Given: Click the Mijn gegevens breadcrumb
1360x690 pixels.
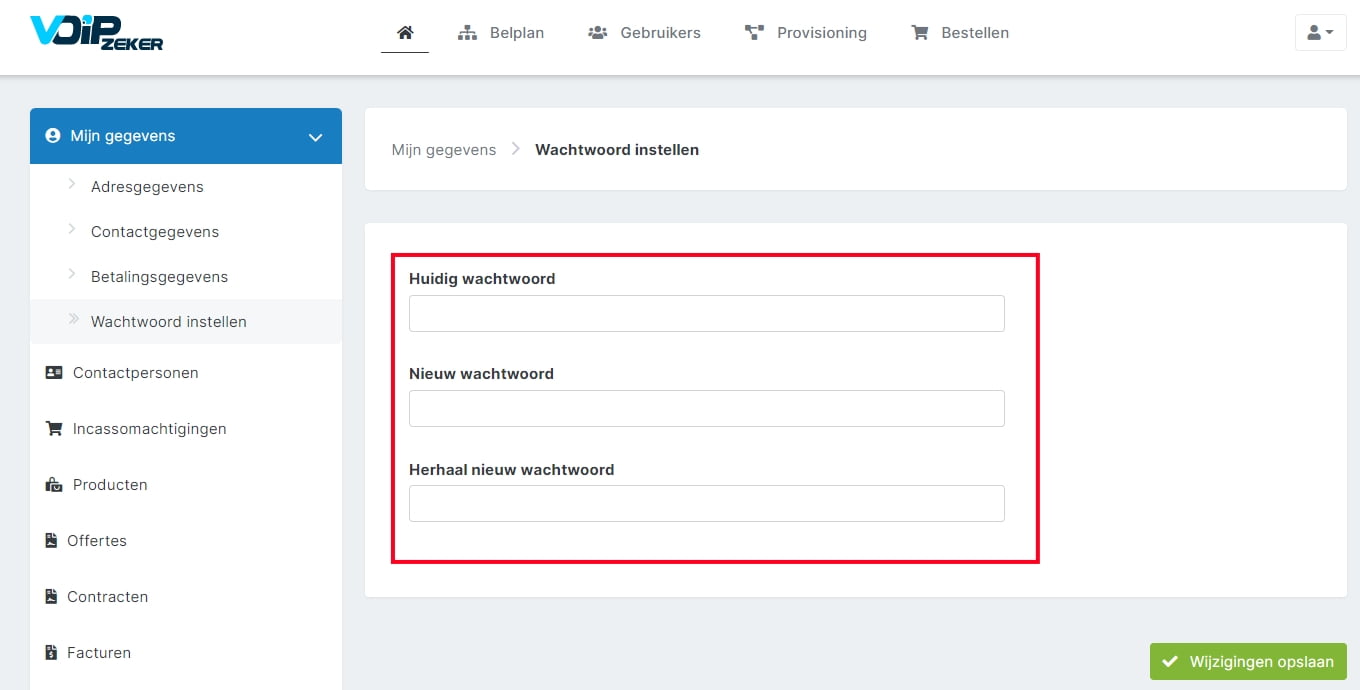Looking at the screenshot, I should 444,150.
